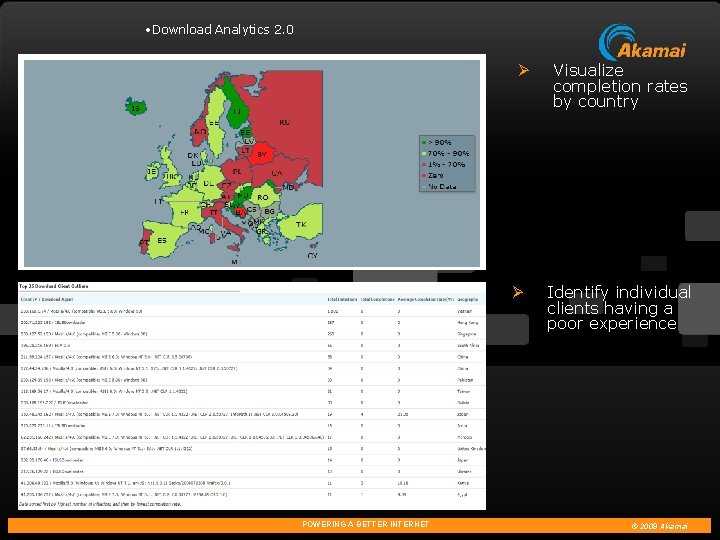720x540 pixels.
Task: Select Belarus (BY) on the map
Action: pyautogui.click(x=262, y=155)
